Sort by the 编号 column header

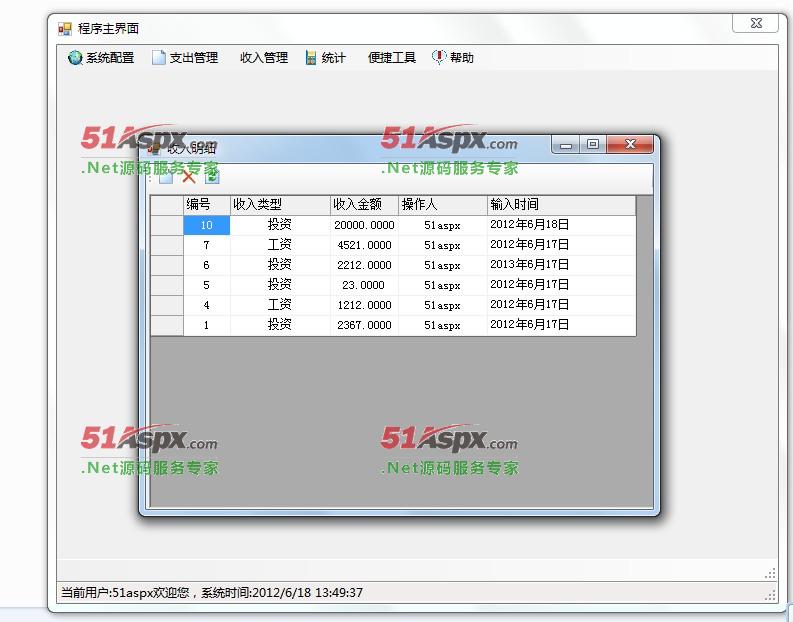pos(206,205)
